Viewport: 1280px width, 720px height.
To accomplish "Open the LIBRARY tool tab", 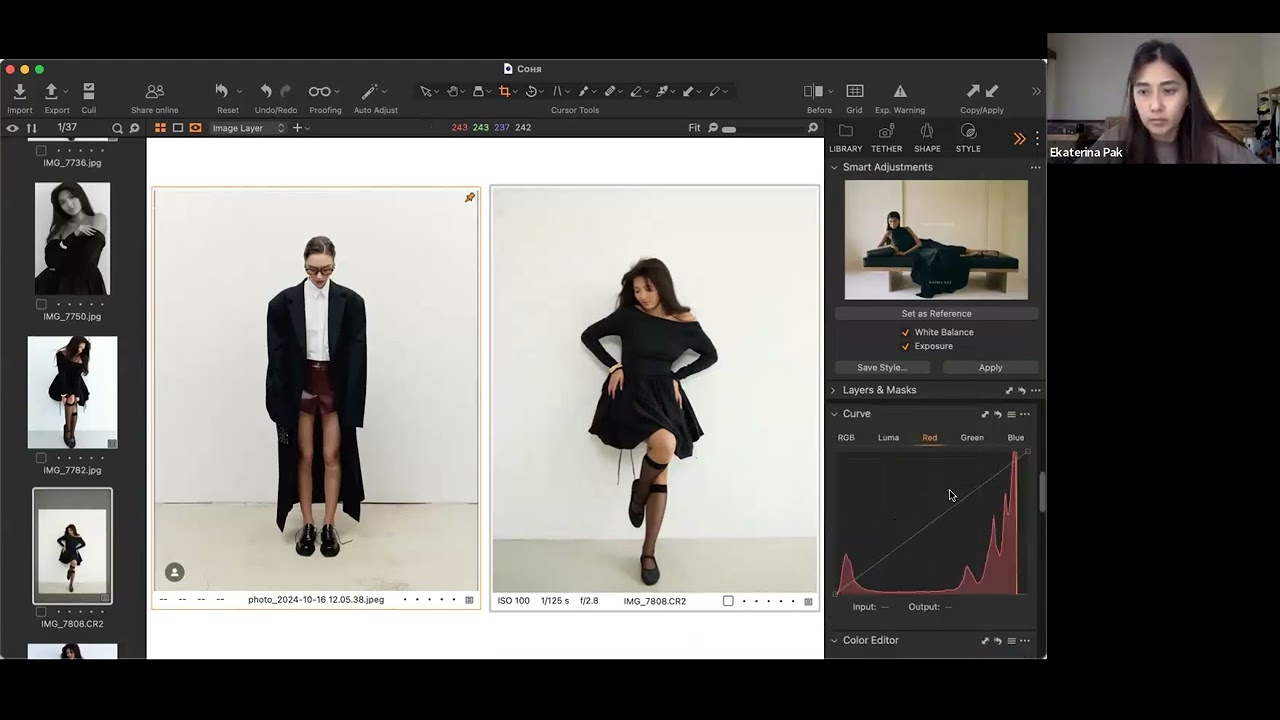I will coord(845,138).
